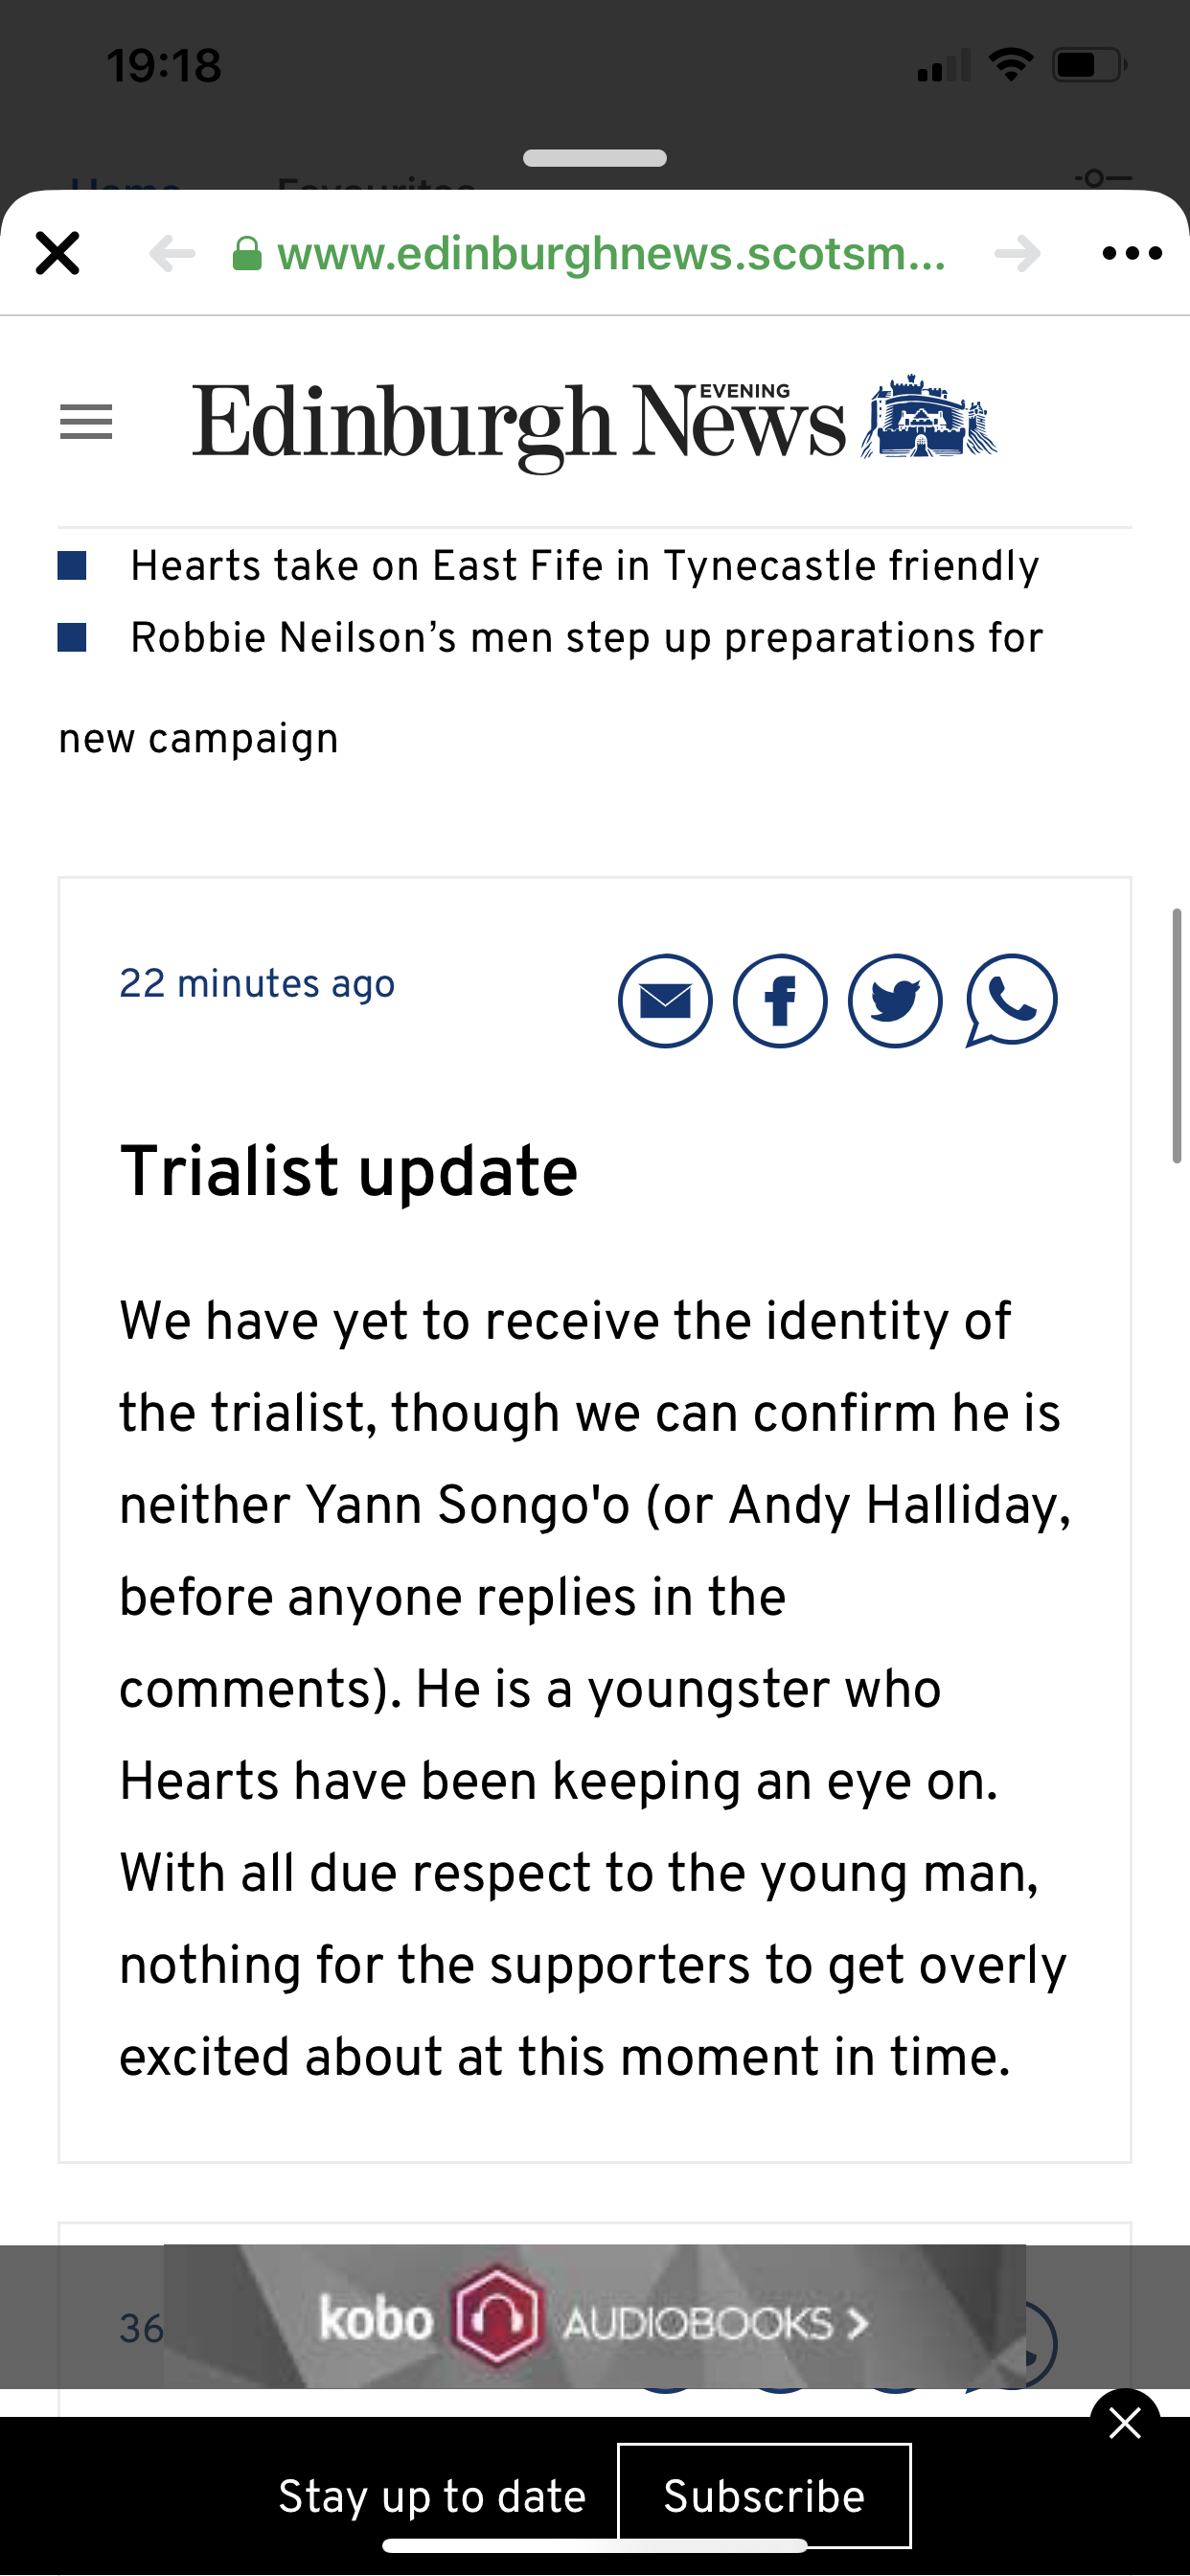
Task: Tap the Trialist update headline
Action: (x=349, y=1171)
